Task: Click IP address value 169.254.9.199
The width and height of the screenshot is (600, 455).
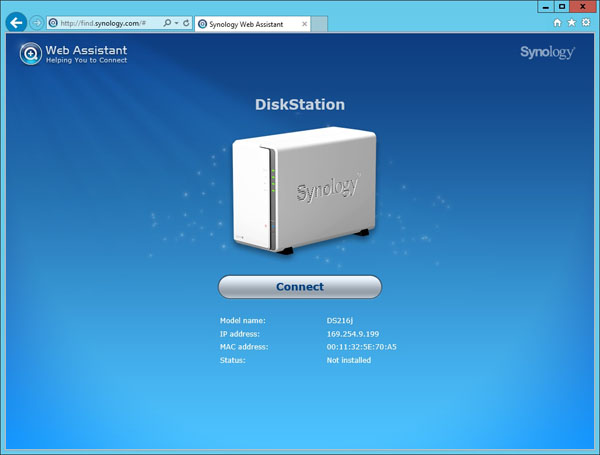Action: [353, 334]
